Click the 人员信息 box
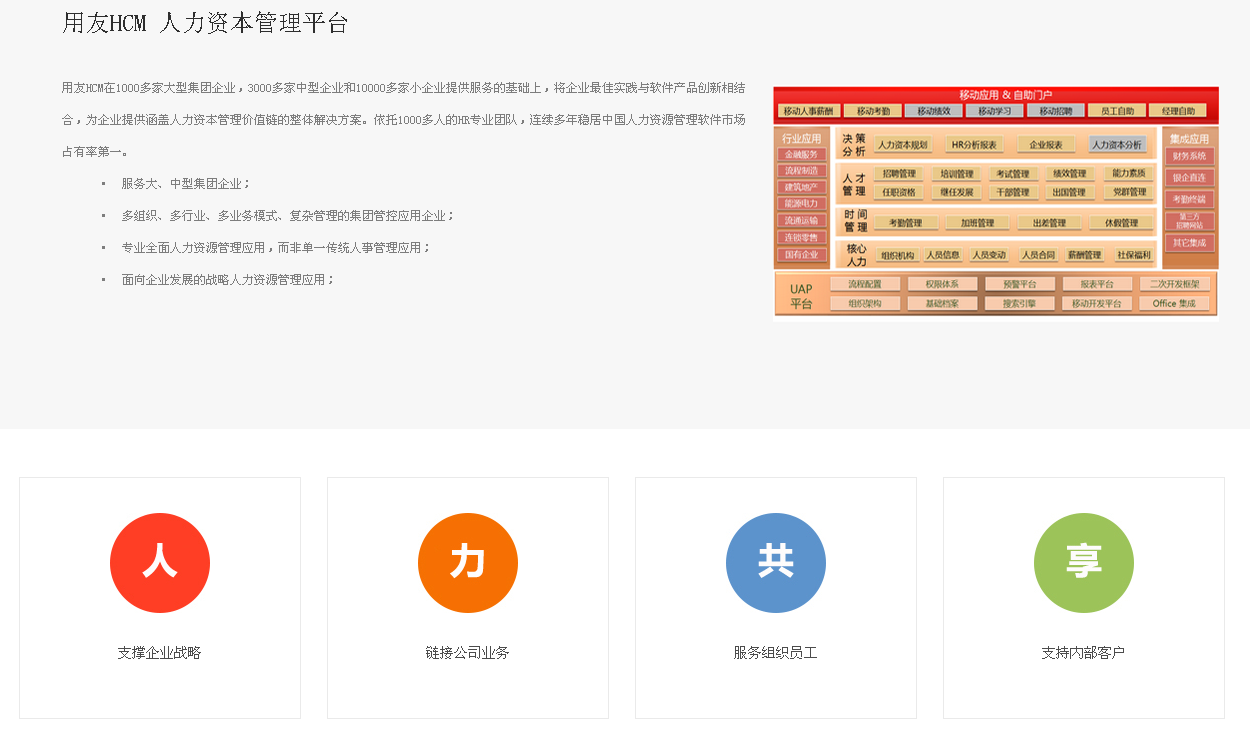Viewport: 1250px width, 734px height. (943, 256)
